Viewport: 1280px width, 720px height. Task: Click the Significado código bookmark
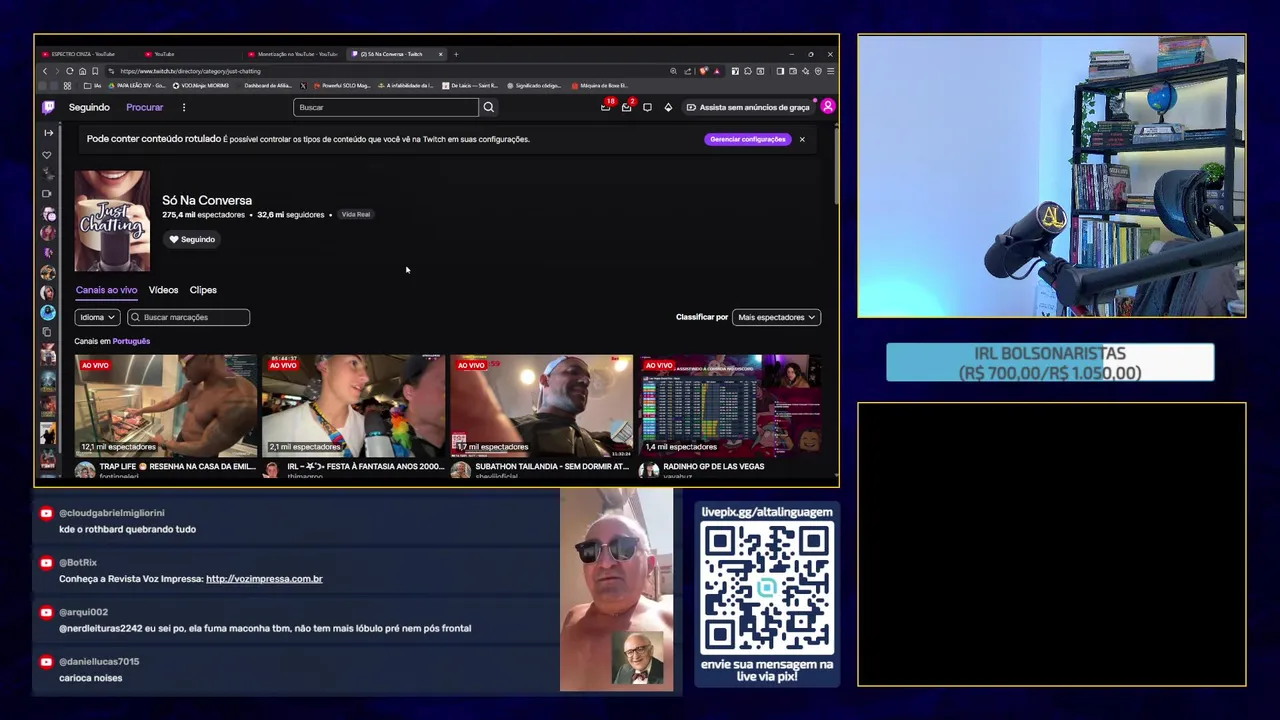click(x=534, y=86)
